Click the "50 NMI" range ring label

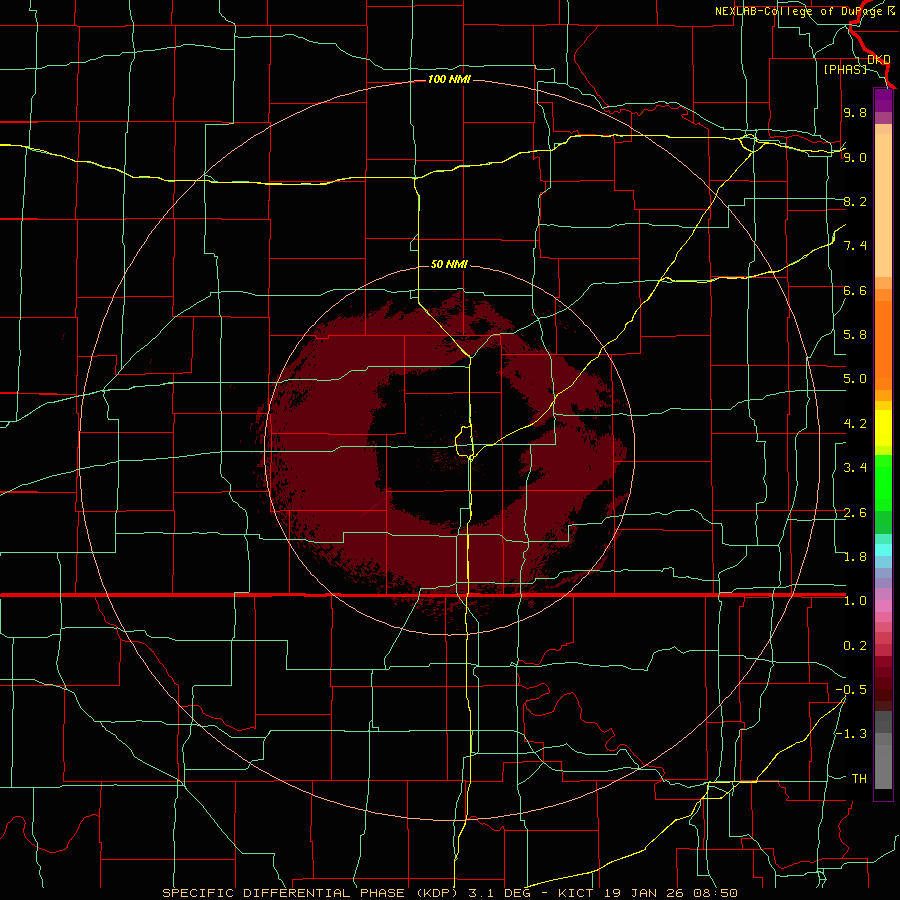pos(449,264)
